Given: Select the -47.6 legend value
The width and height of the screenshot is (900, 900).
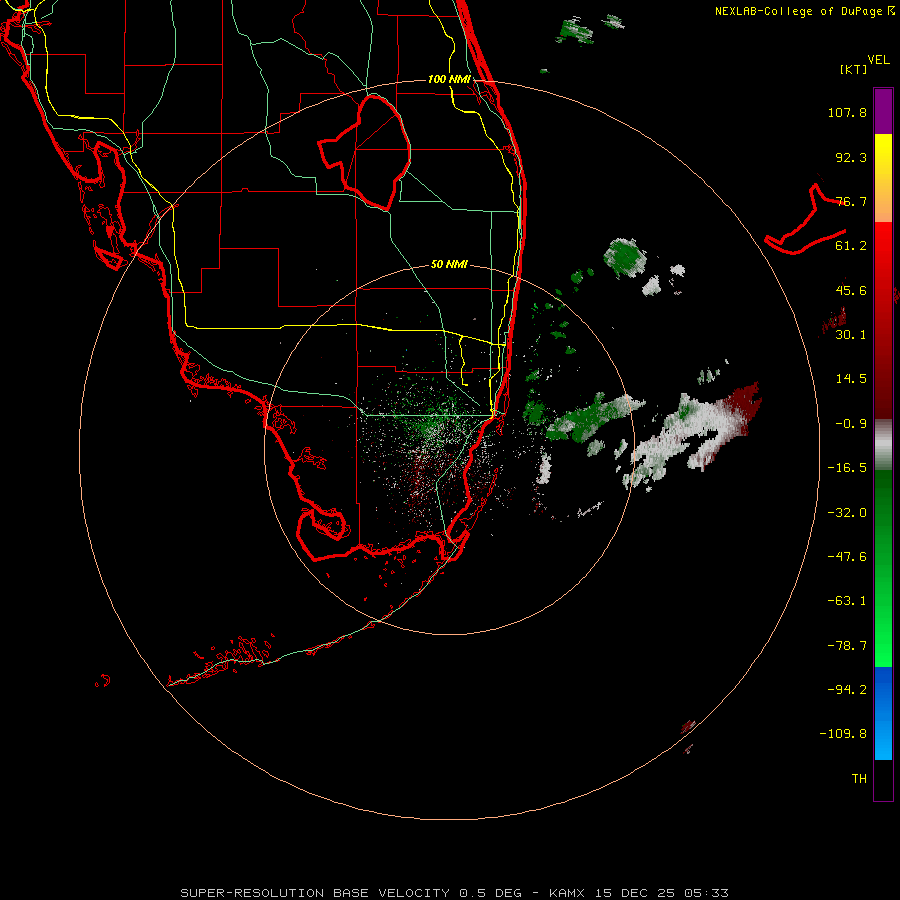Looking at the screenshot, I should tap(847, 557).
